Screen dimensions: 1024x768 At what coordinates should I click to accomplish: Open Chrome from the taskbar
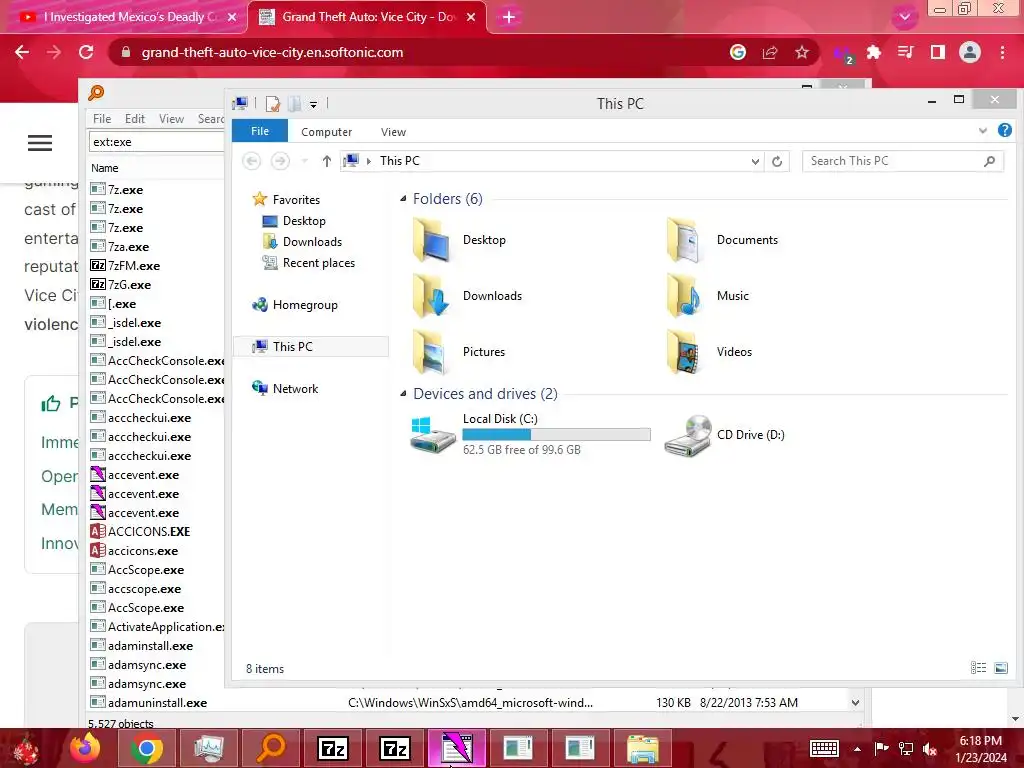pos(147,748)
